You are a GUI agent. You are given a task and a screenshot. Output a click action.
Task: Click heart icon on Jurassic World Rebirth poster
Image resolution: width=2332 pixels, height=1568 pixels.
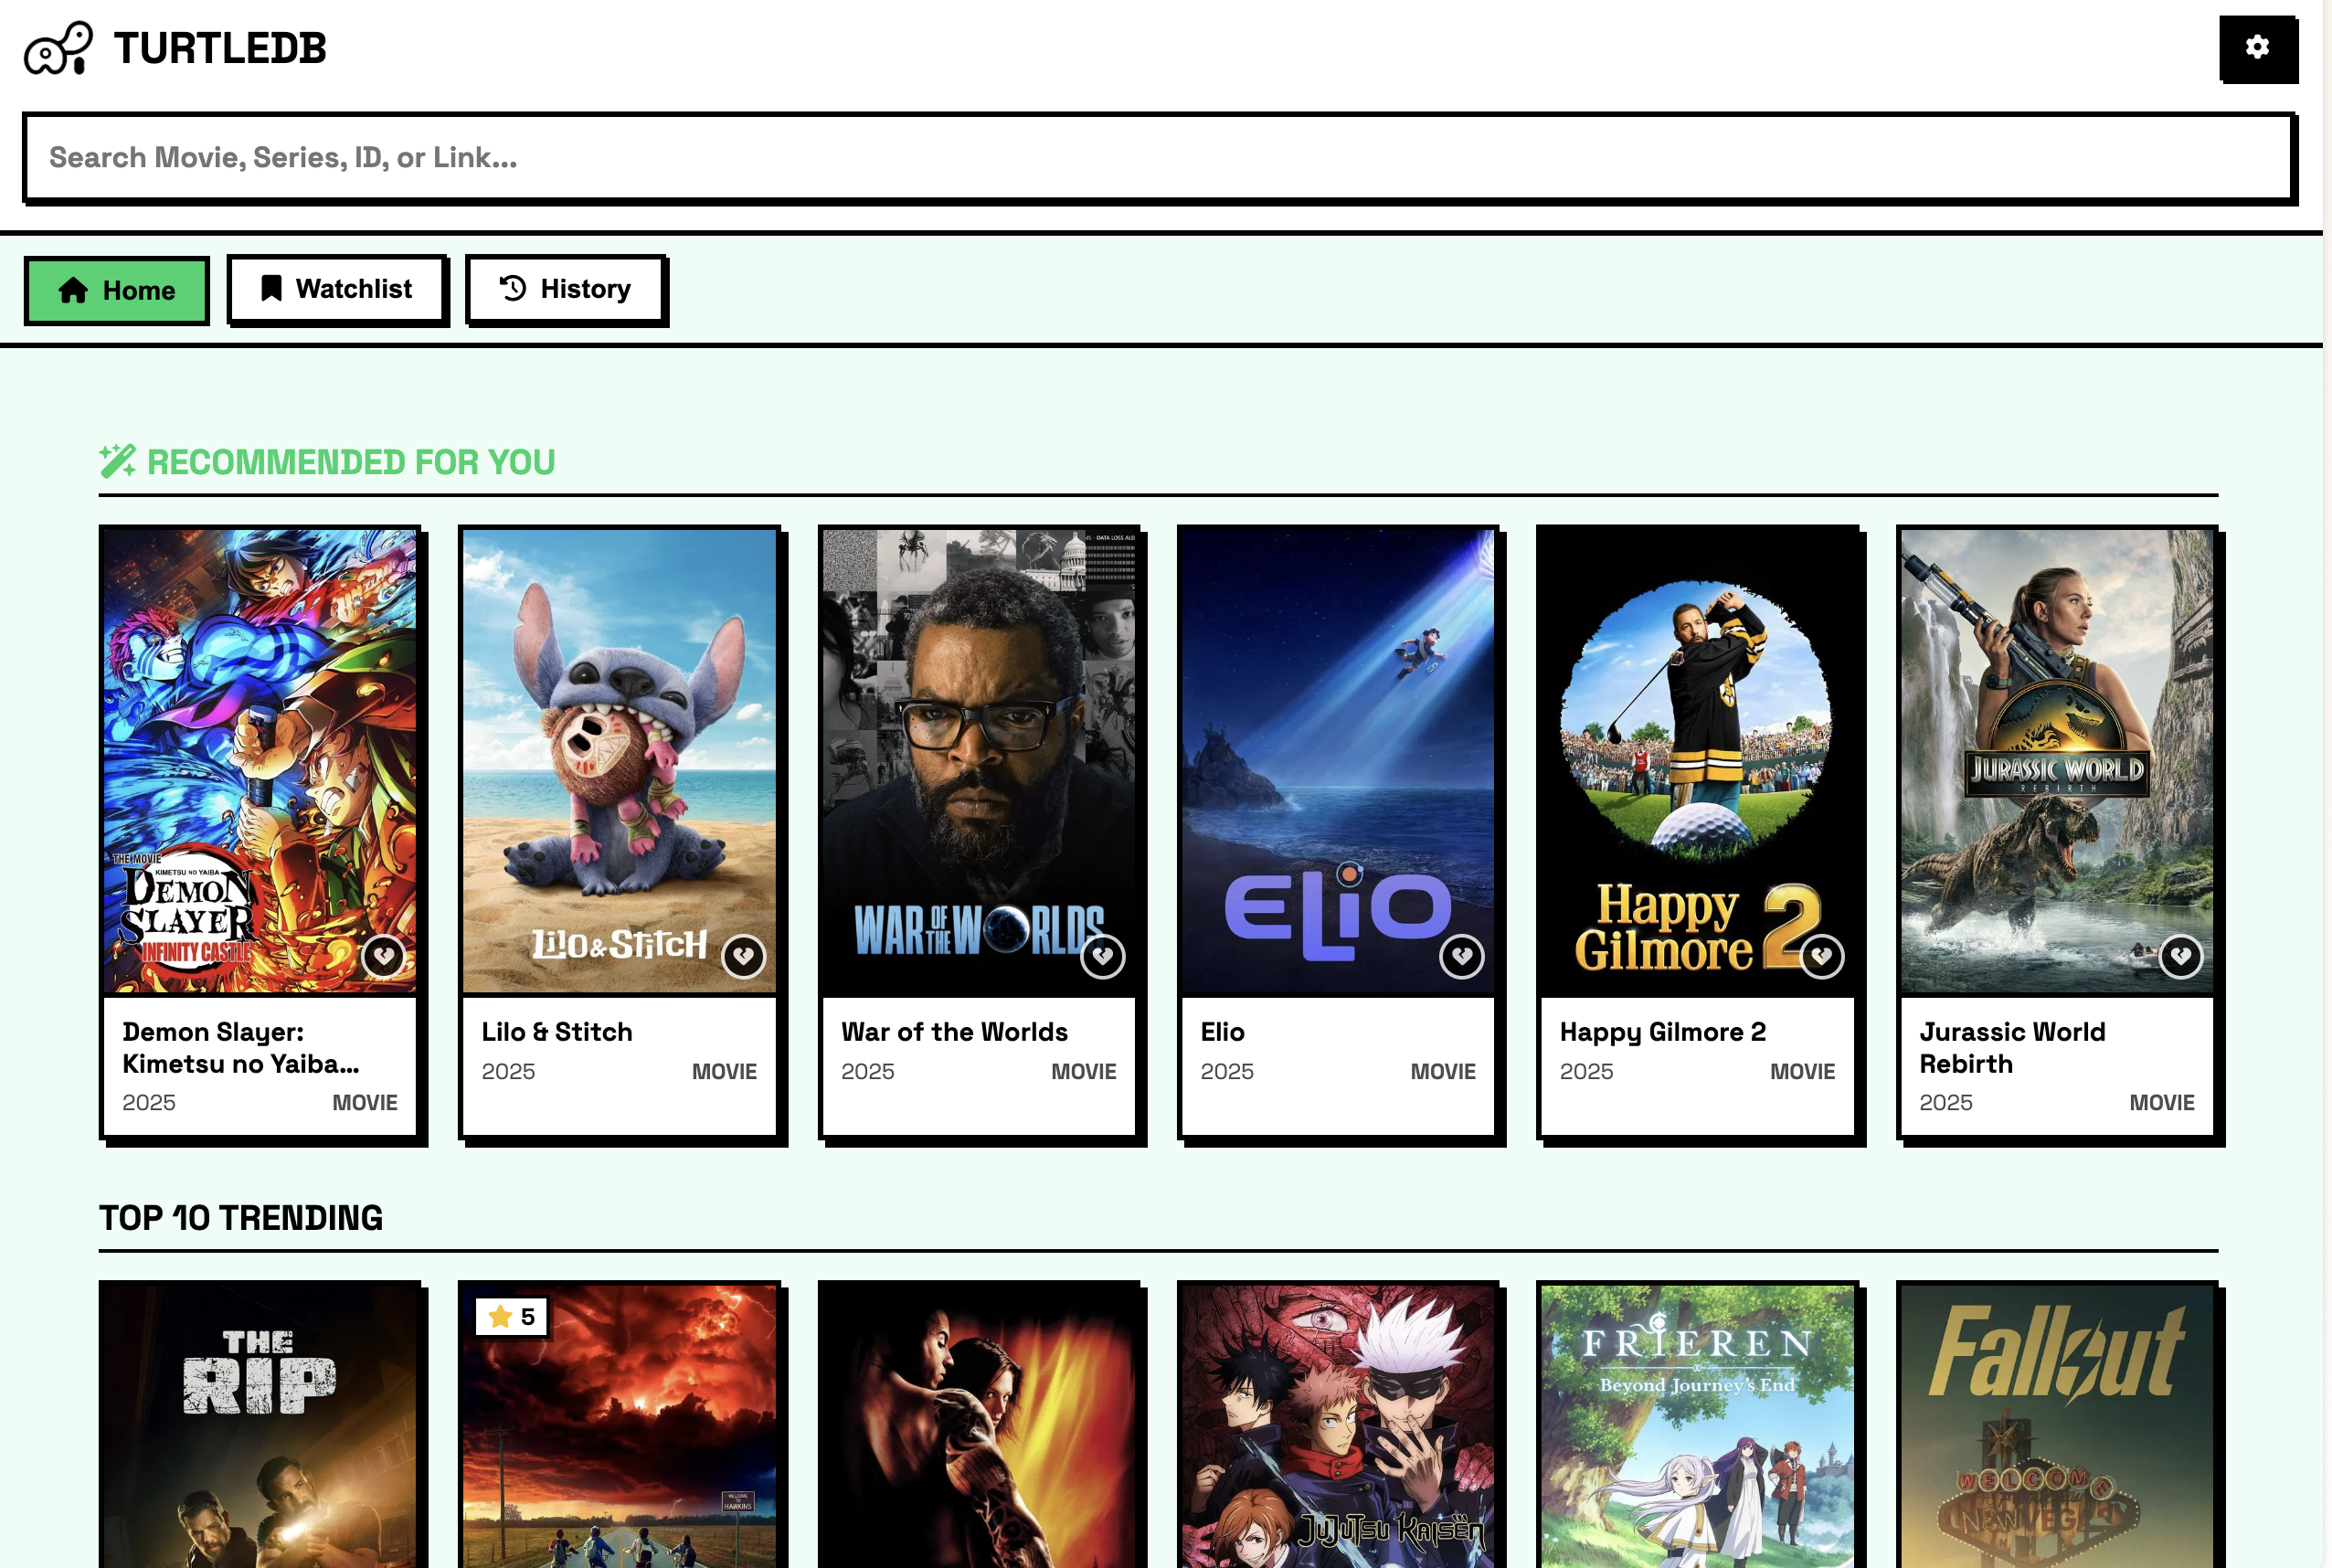click(2180, 956)
